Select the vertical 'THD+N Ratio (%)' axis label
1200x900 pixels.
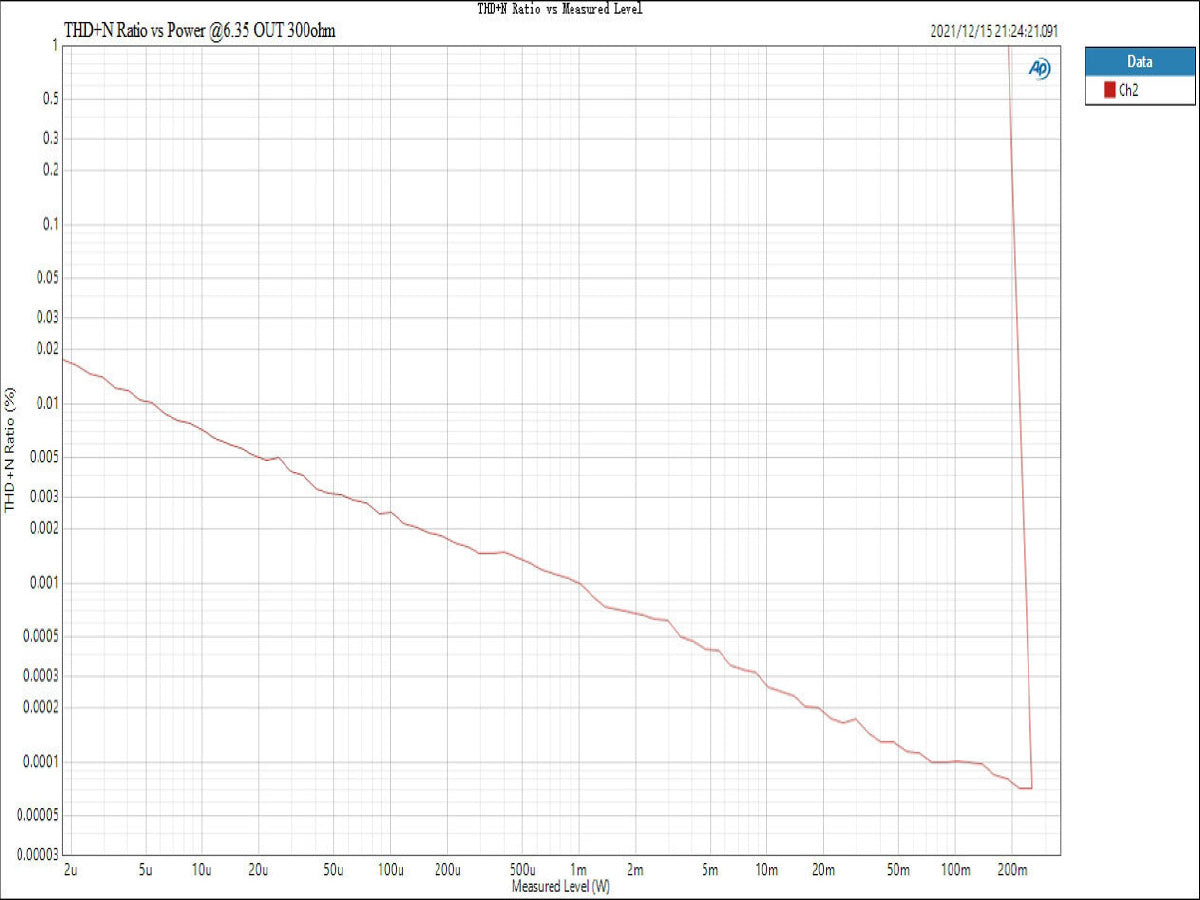pyautogui.click(x=11, y=450)
